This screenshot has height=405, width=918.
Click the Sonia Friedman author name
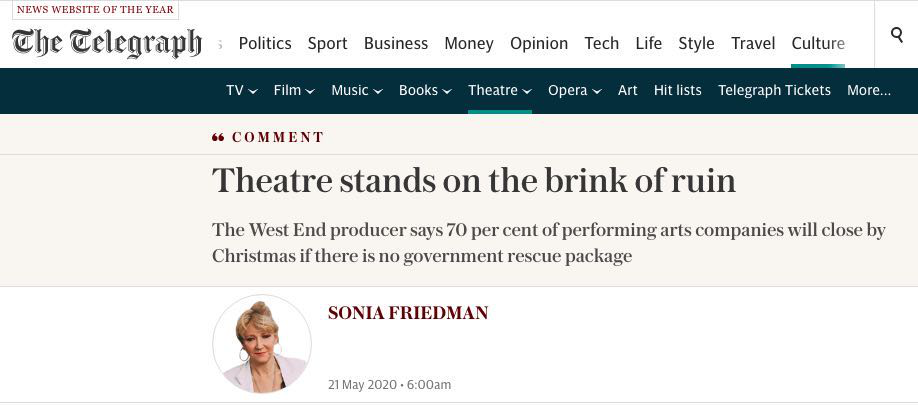point(408,313)
